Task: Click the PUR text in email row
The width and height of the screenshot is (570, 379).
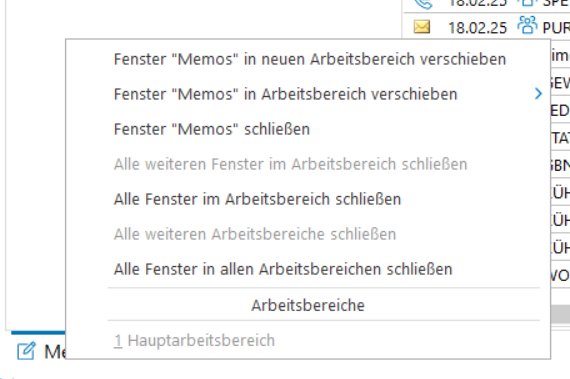Action: tap(556, 28)
